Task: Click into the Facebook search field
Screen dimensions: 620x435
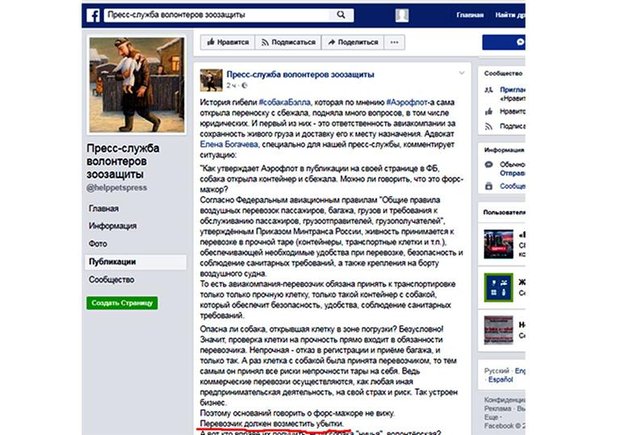Action: coord(217,15)
